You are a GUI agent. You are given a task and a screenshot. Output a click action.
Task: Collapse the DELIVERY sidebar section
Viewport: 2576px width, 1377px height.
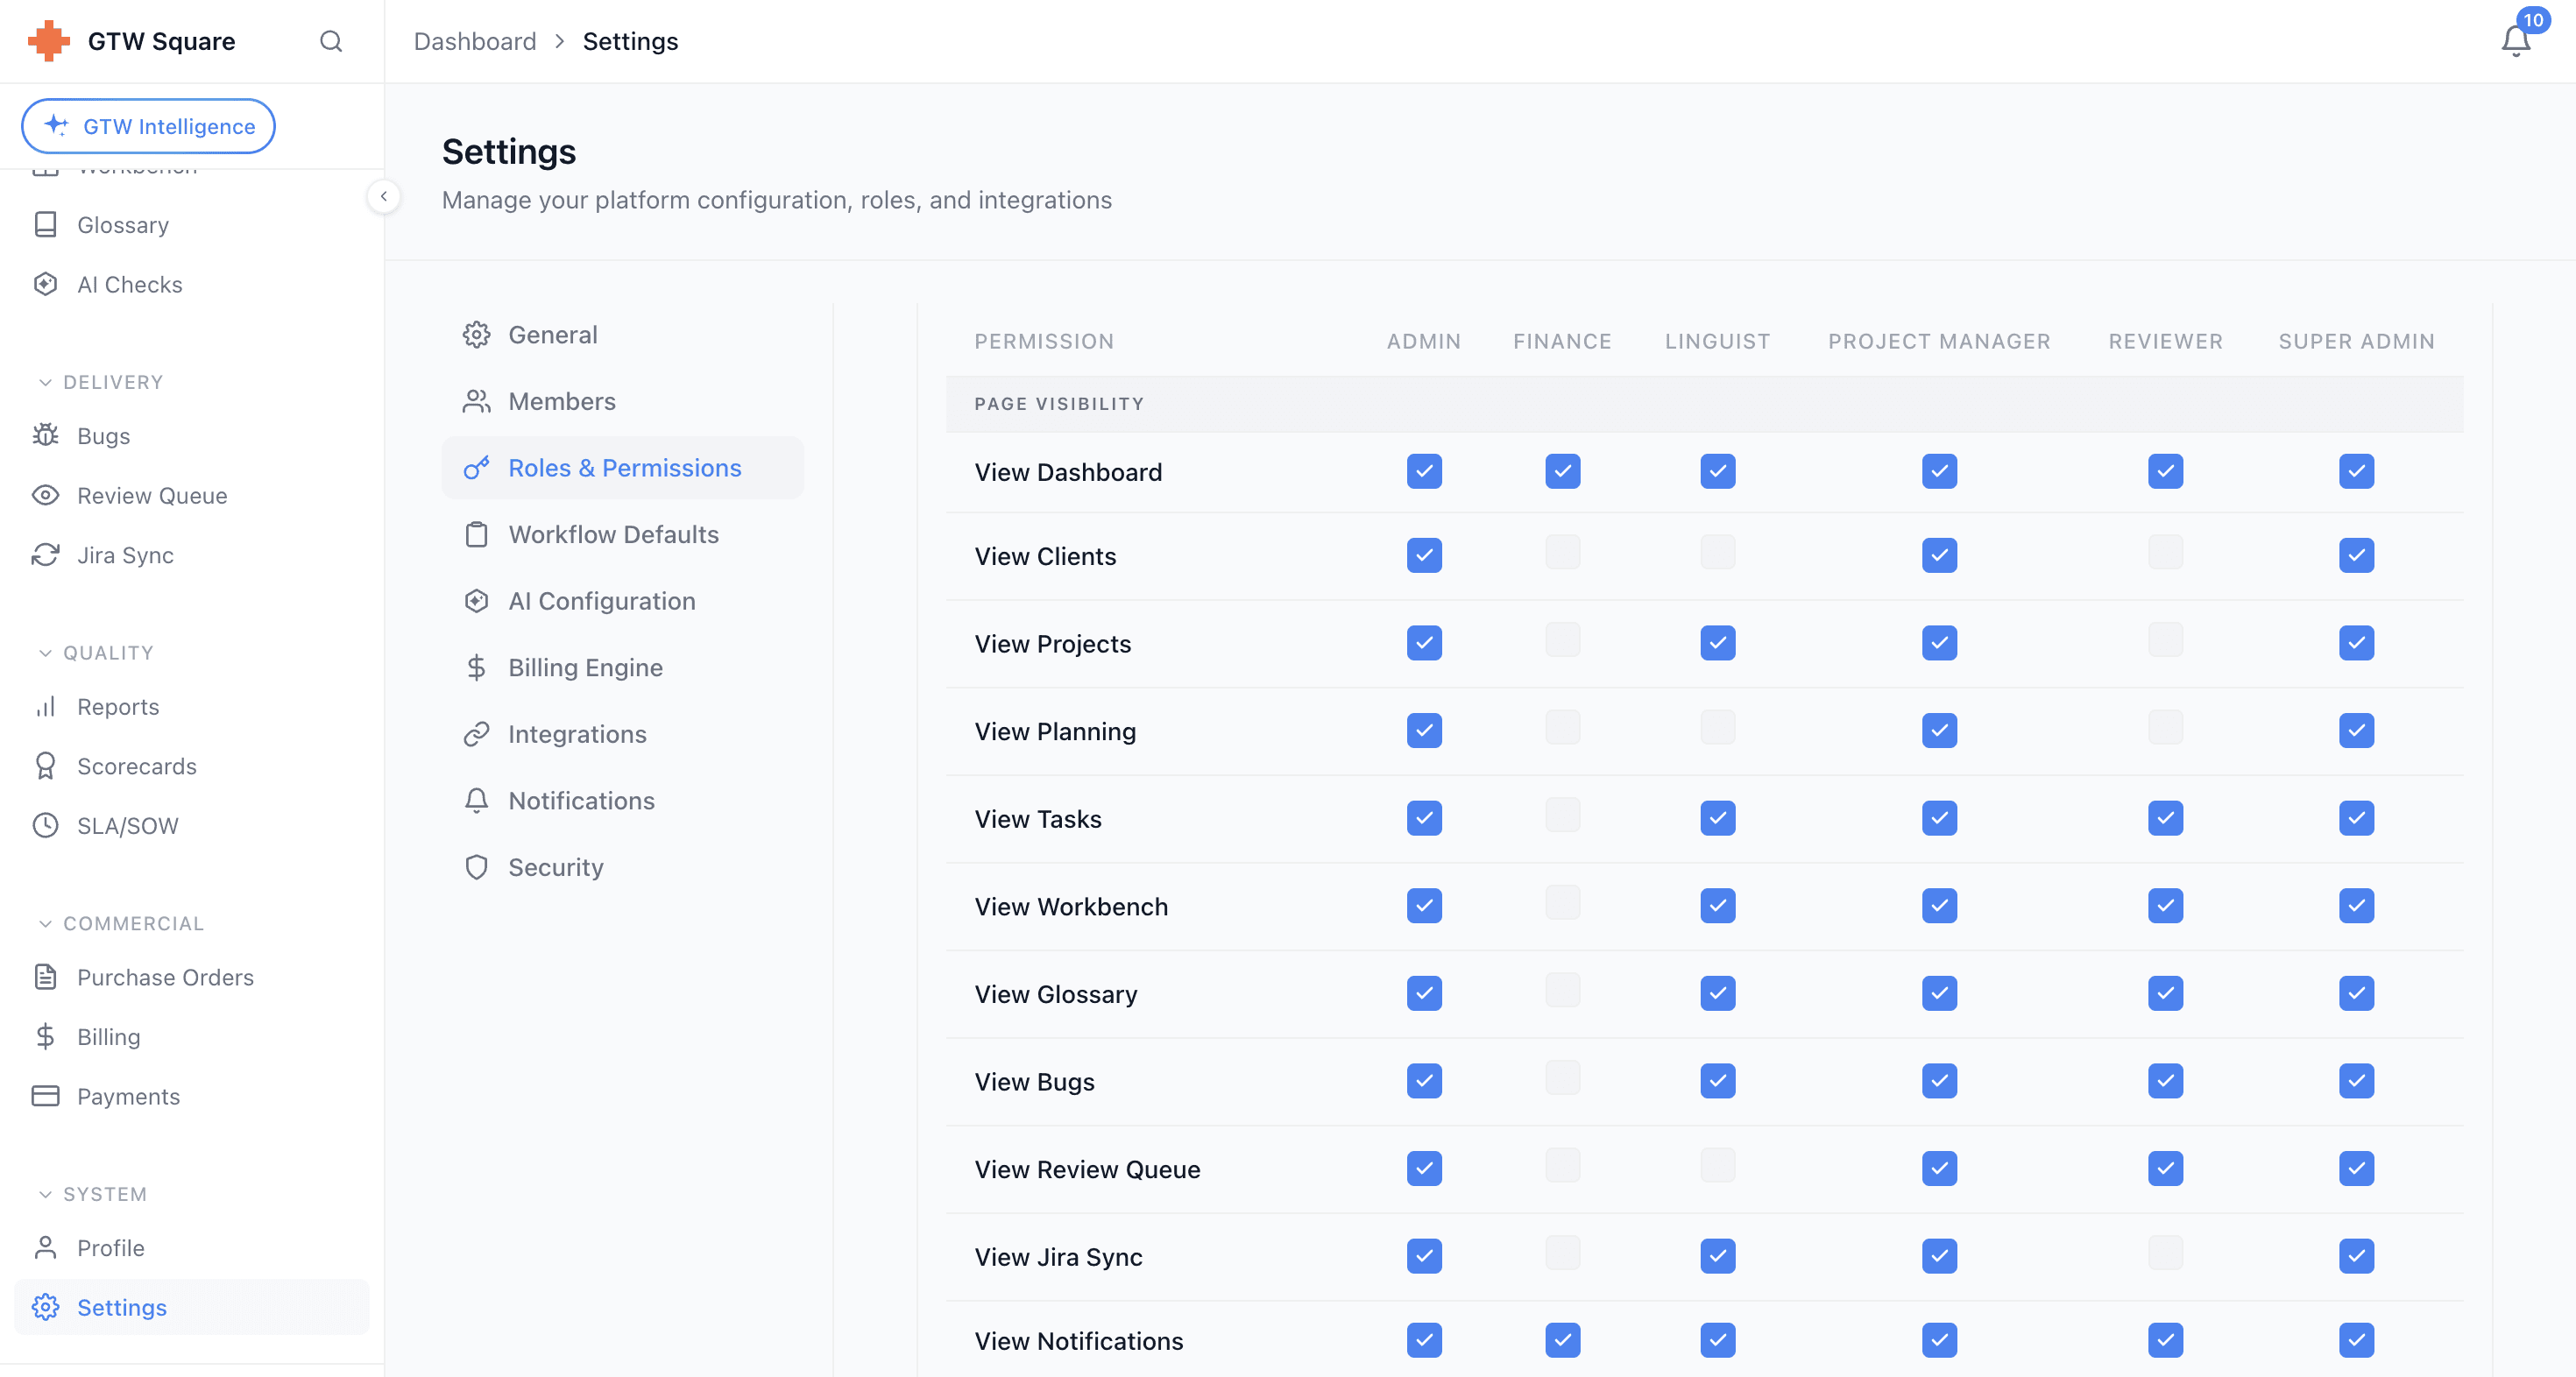tap(45, 382)
